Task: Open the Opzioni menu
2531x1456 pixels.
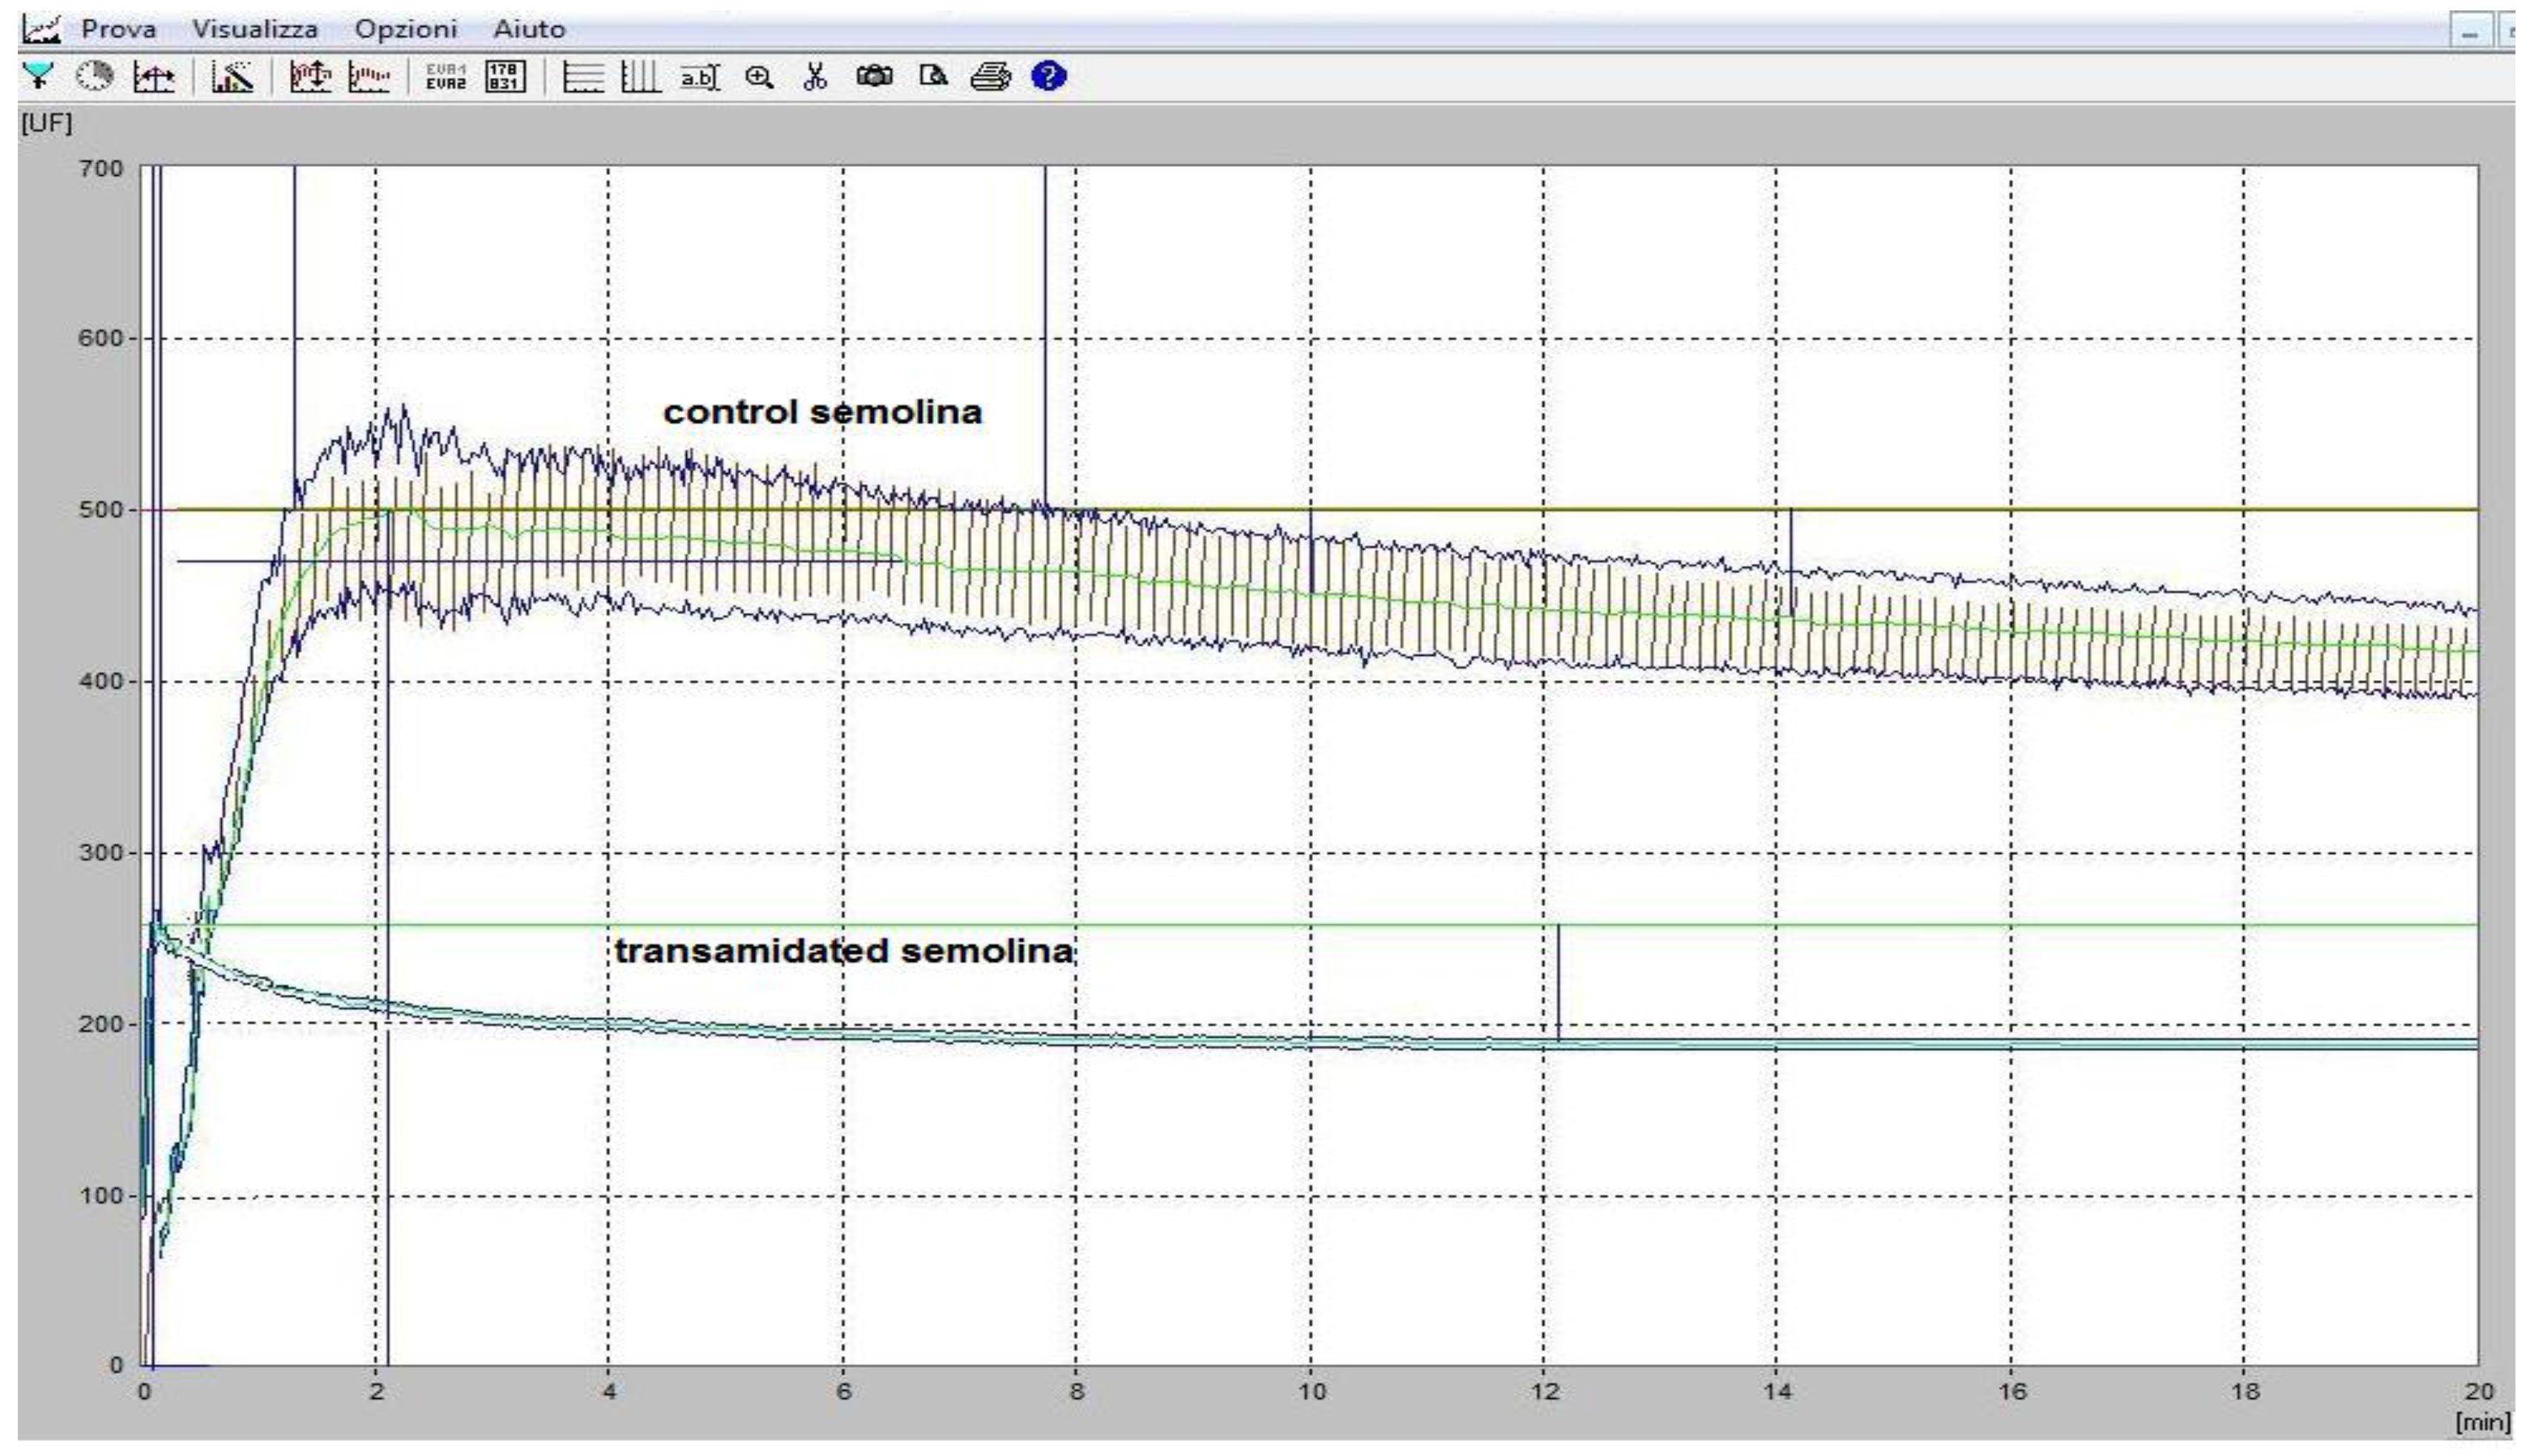Action: click(x=406, y=29)
